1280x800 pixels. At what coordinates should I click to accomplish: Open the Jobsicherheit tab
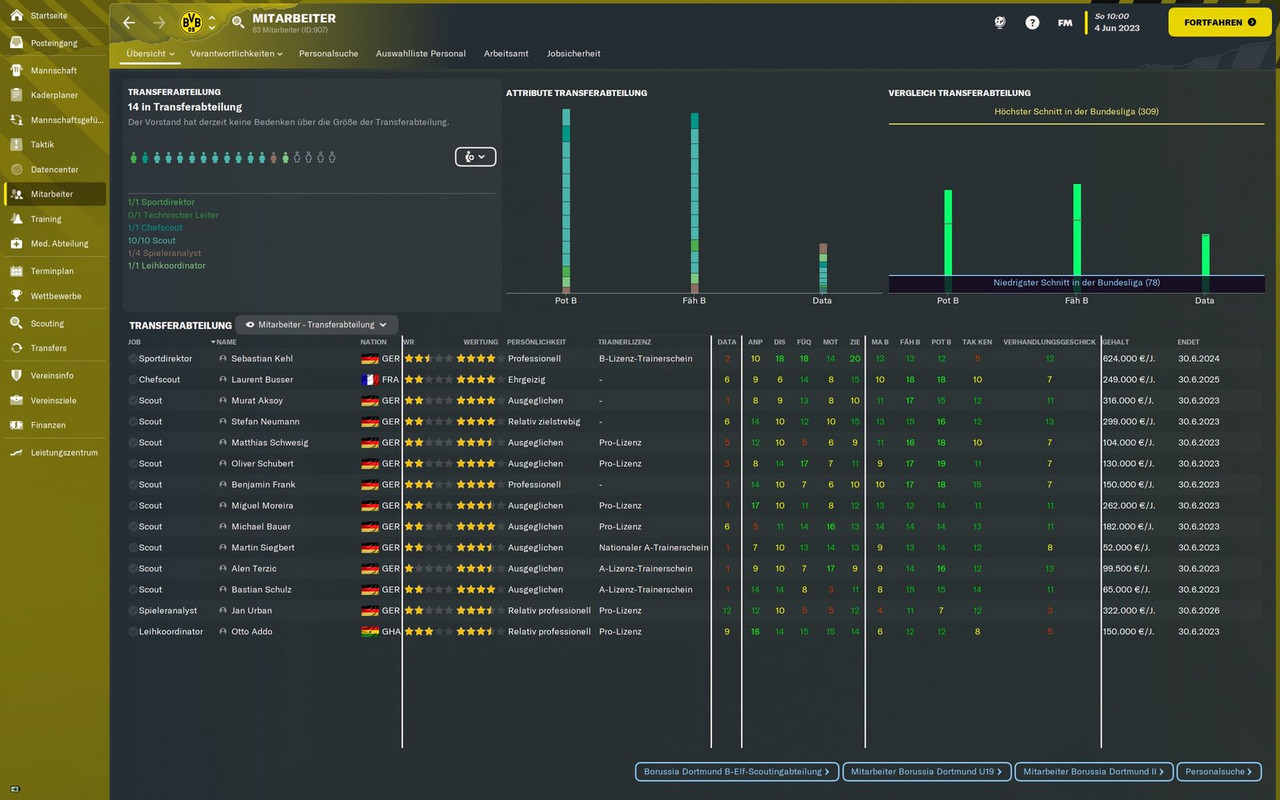click(574, 53)
